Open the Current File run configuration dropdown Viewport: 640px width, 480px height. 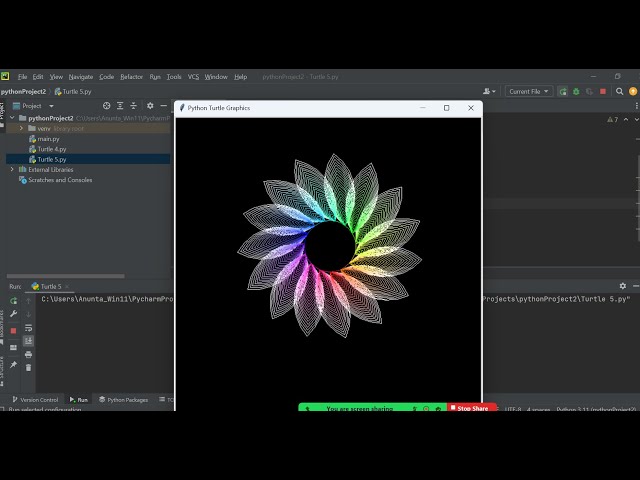pos(529,91)
